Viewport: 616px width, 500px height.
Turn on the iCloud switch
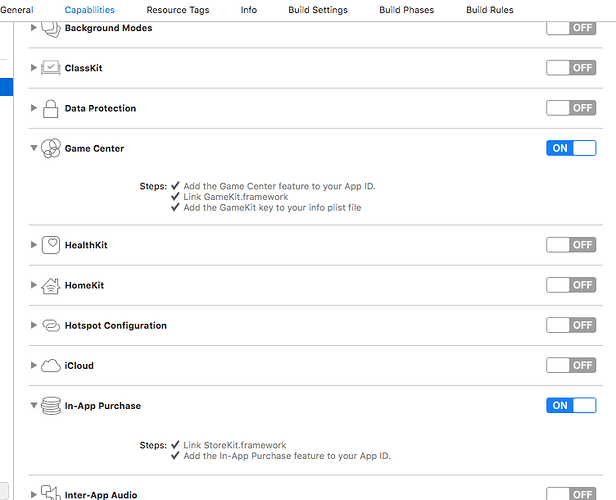(x=571, y=365)
